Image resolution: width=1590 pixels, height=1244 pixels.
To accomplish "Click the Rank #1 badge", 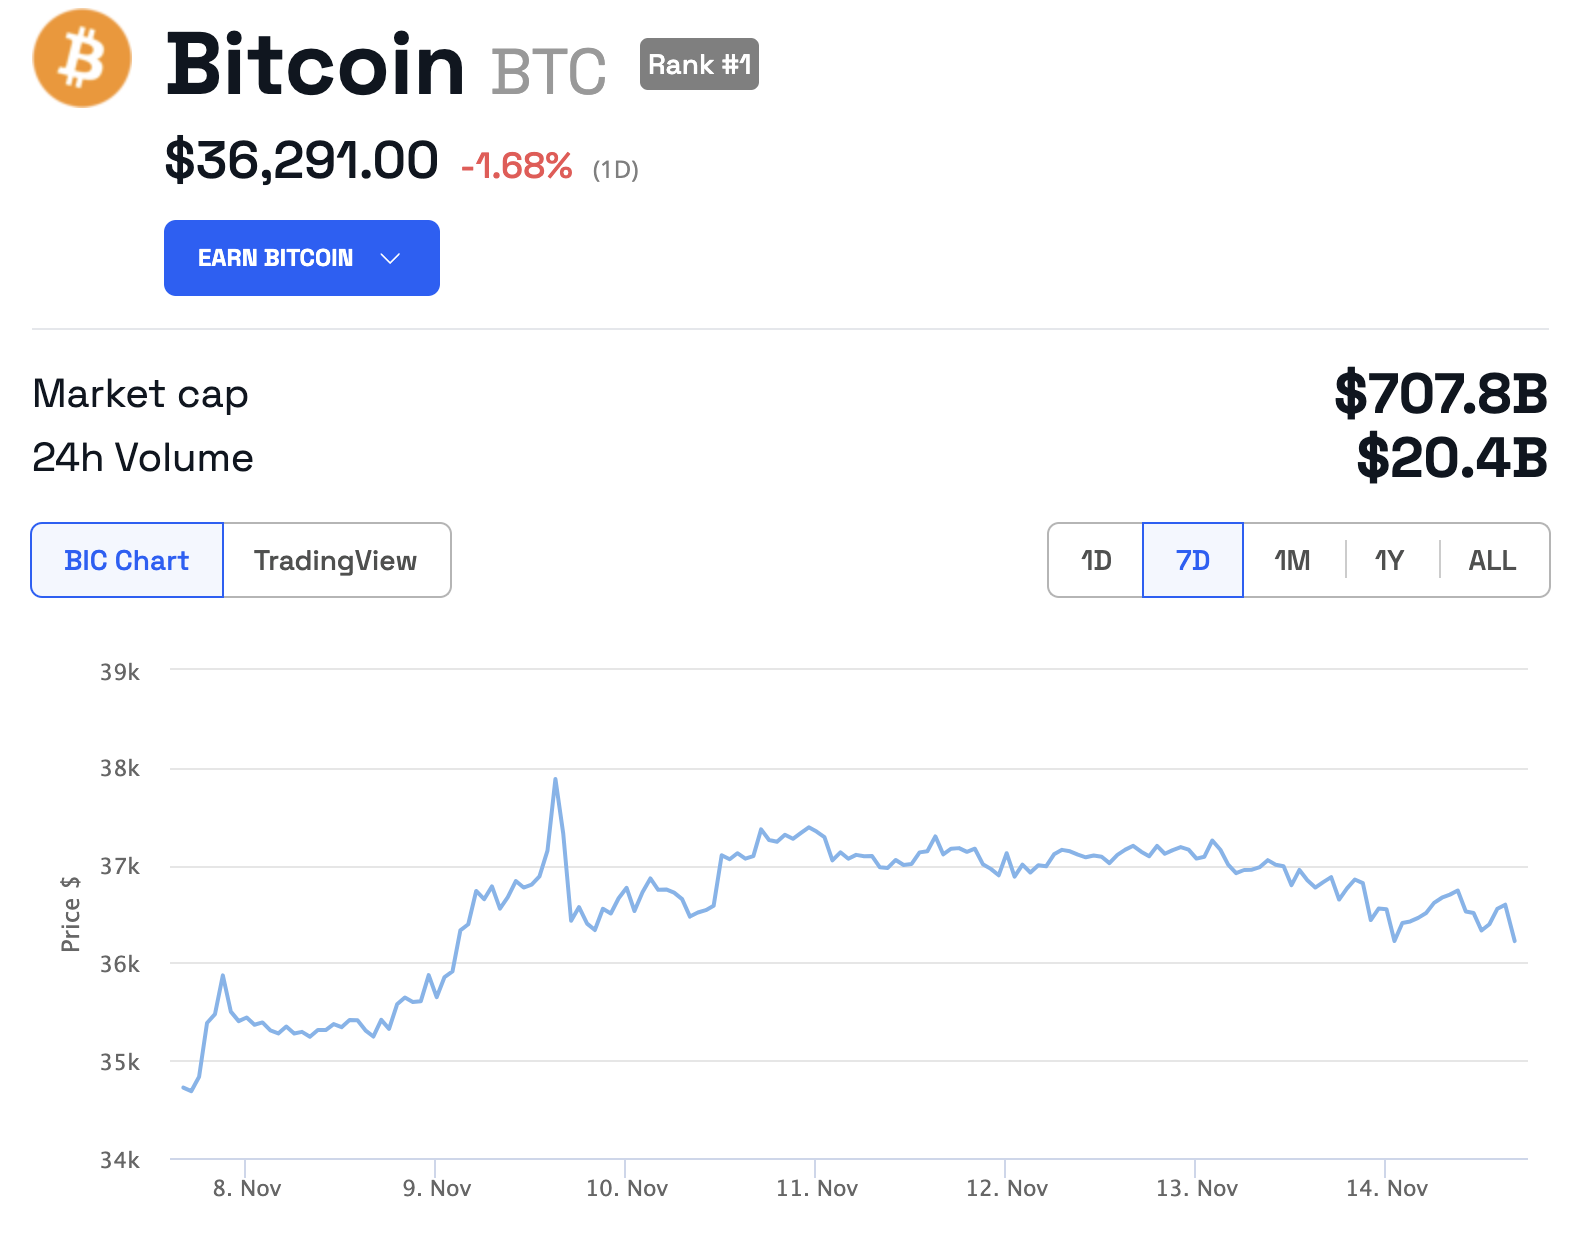I will pos(699,64).
